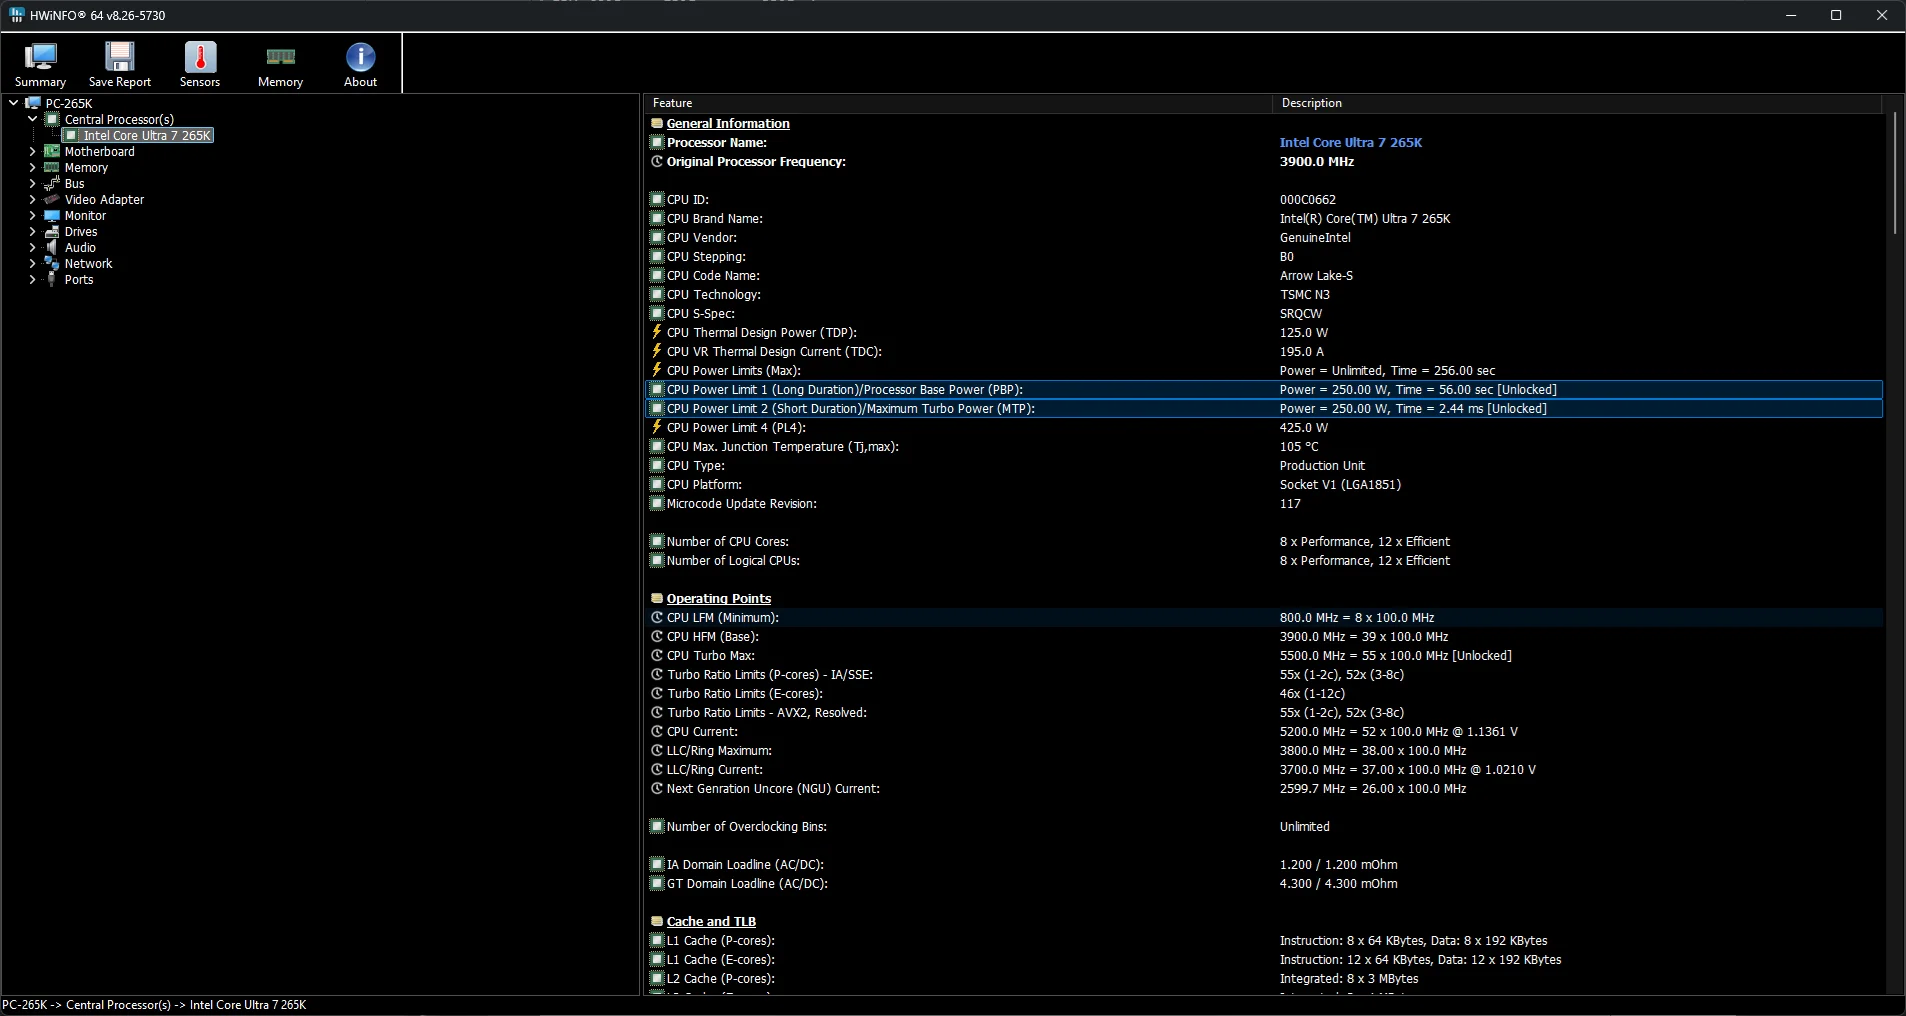Click the Ports icon in tree
1906x1016 pixels.
tap(52, 280)
